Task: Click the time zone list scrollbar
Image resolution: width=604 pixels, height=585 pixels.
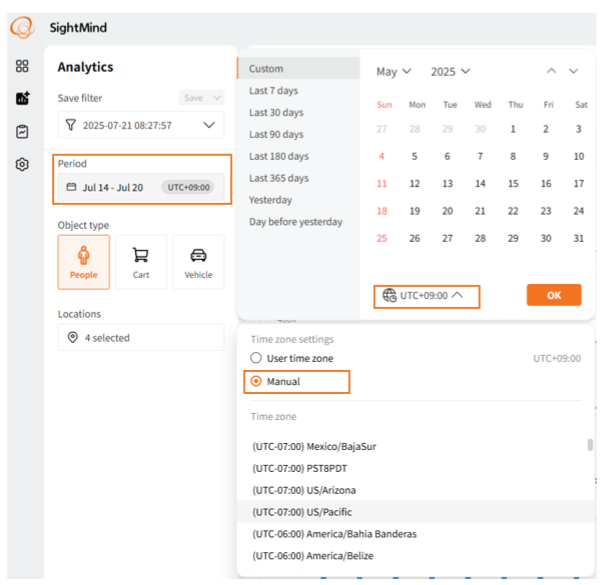Action: point(590,446)
